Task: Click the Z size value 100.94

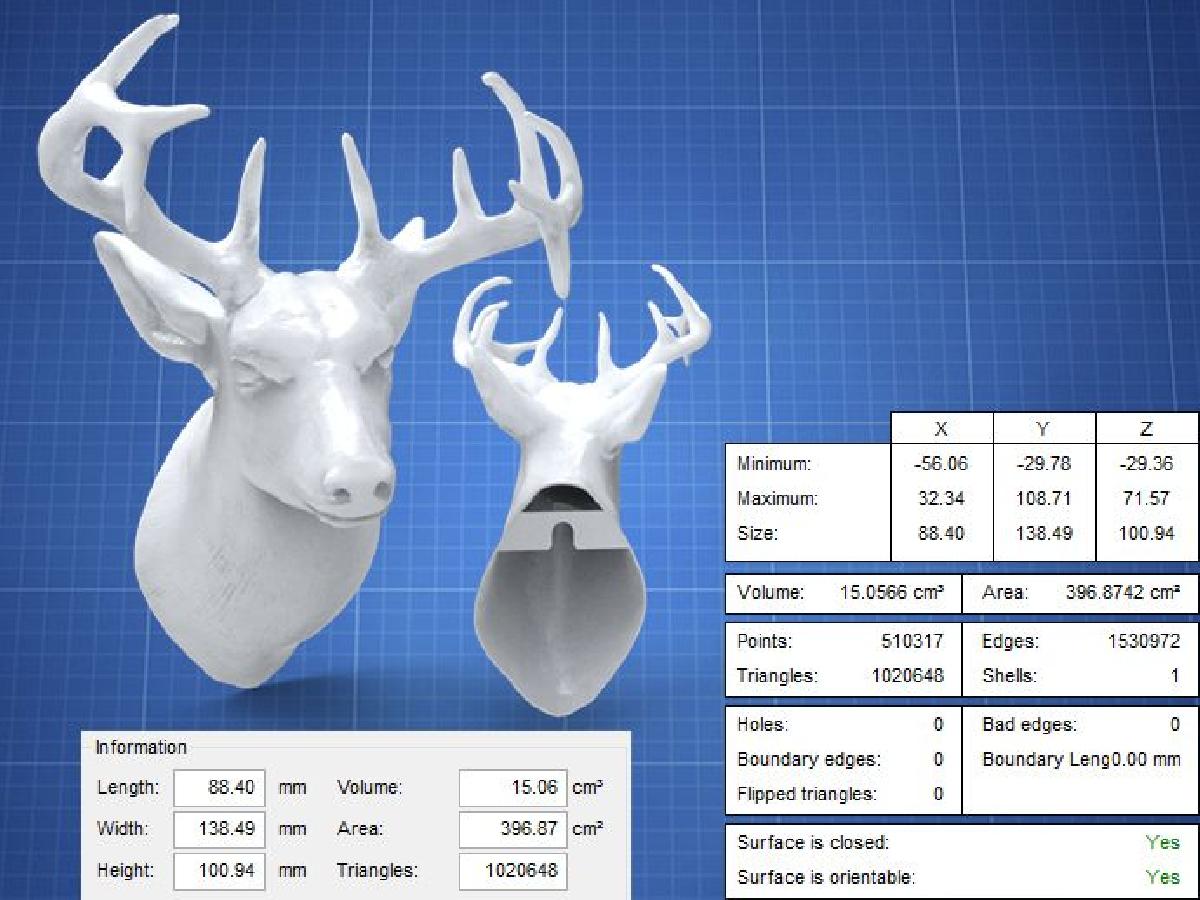Action: (1147, 534)
